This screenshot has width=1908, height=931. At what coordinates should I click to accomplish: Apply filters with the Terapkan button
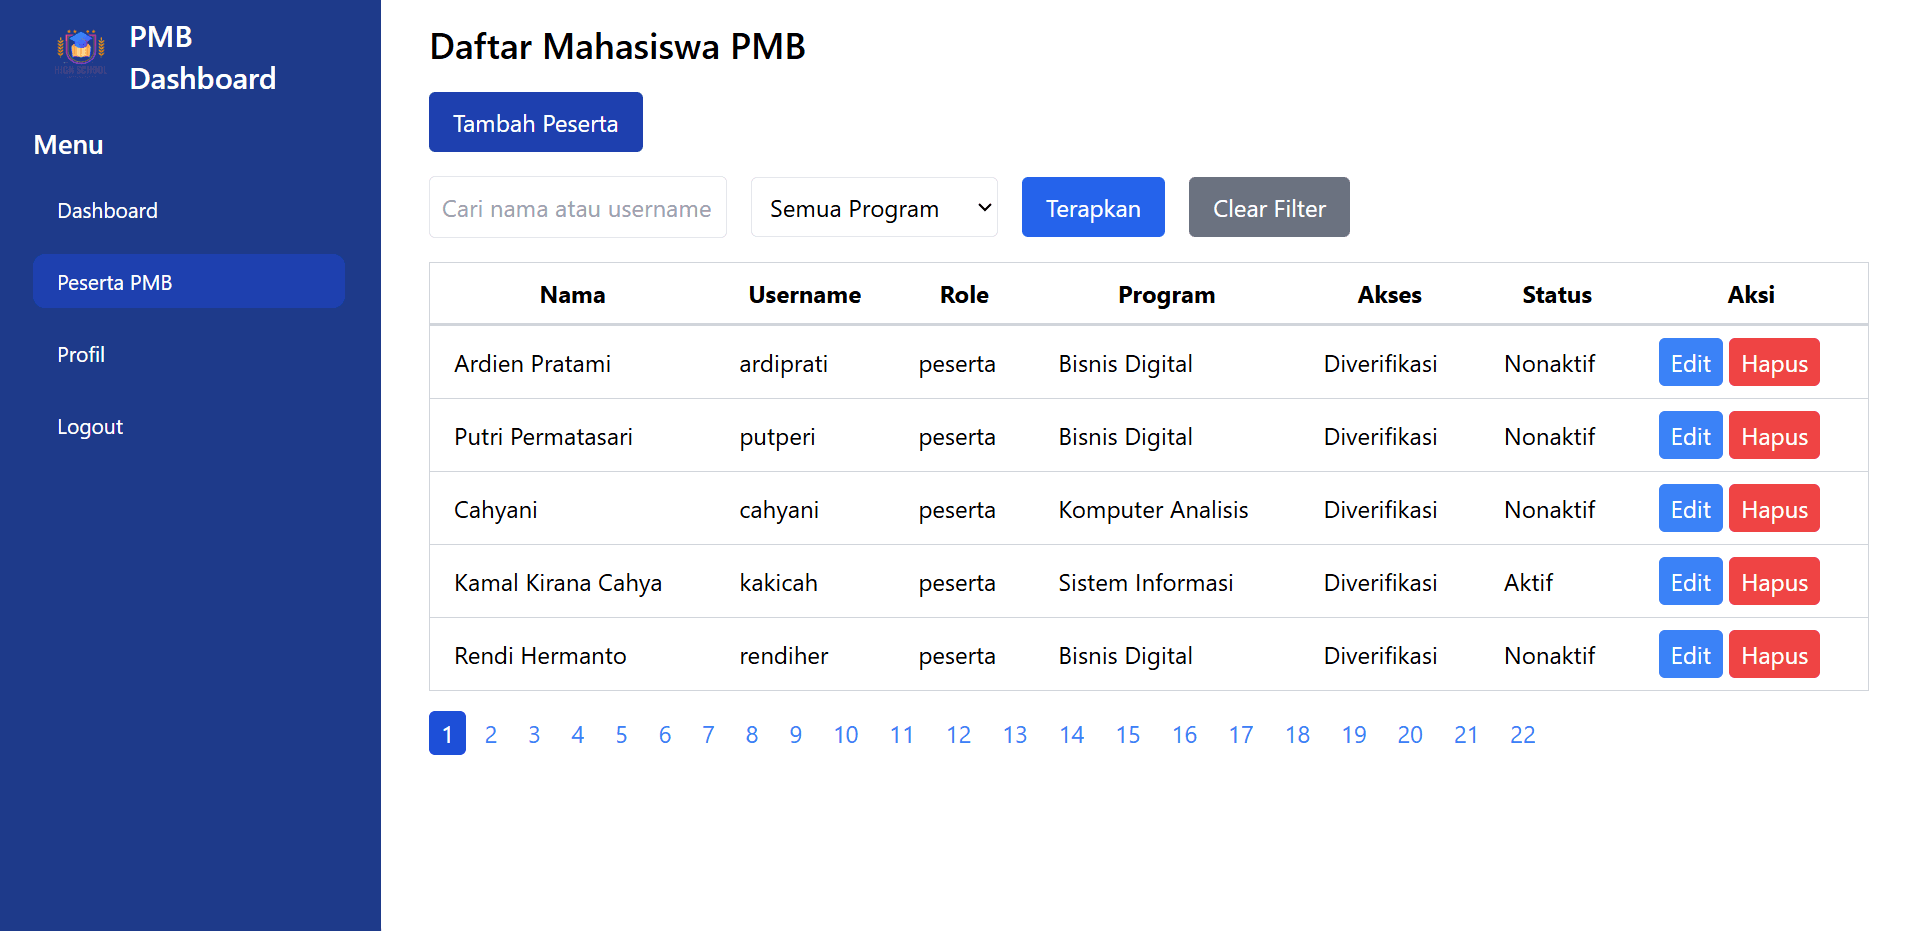tap(1092, 207)
